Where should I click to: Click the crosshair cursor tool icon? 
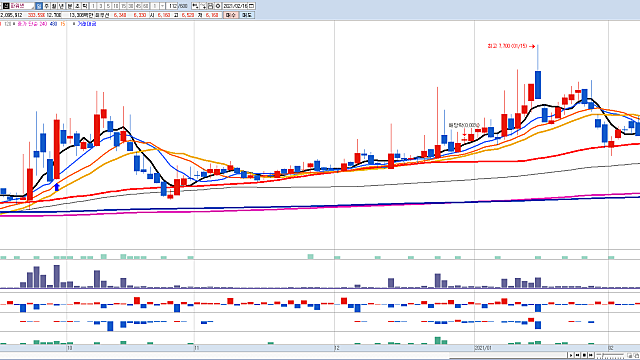[x=203, y=6]
